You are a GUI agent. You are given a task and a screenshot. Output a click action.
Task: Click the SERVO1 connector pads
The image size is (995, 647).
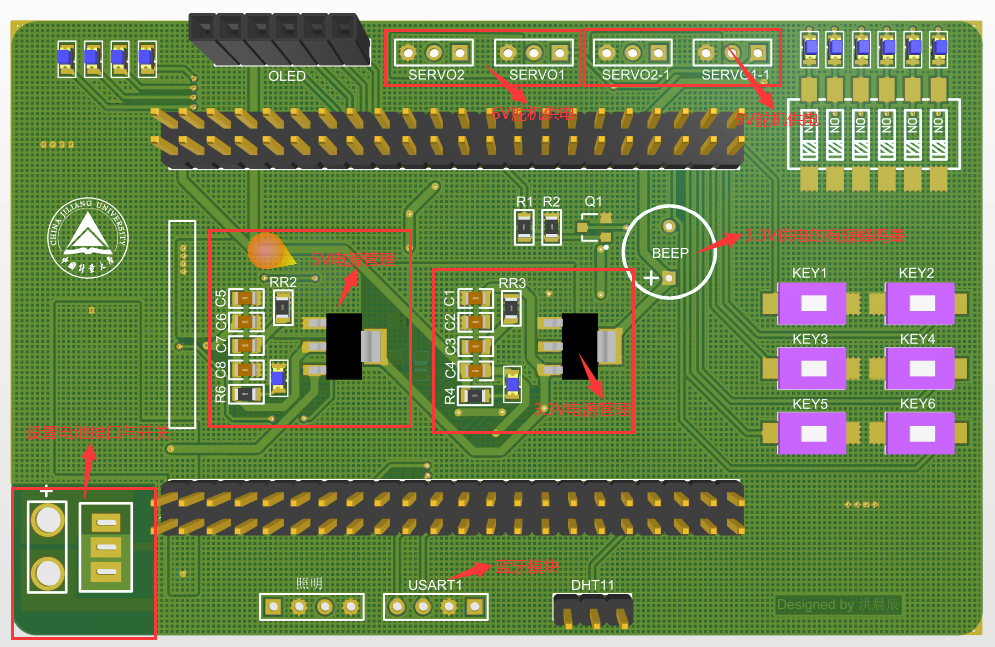533,52
